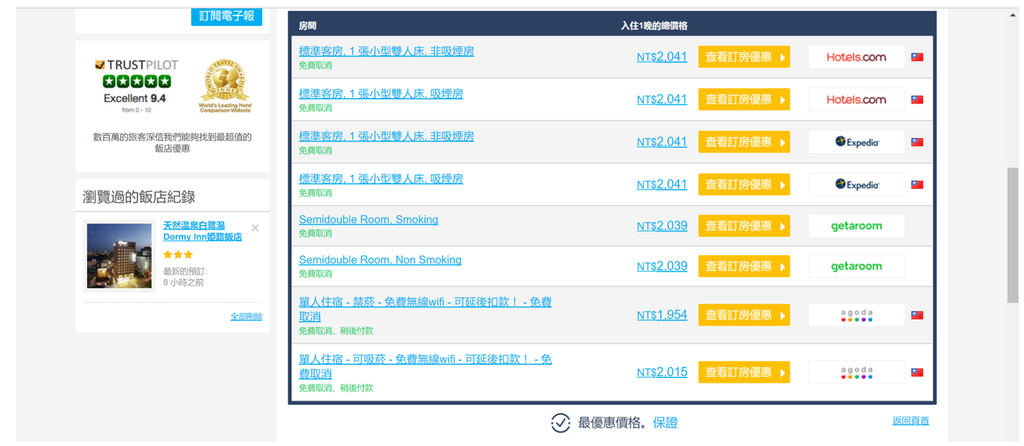Image resolution: width=1024 pixels, height=446 pixels.
Task: Click the NT$2,041 price in the first Hotels.com row
Action: coord(662,57)
